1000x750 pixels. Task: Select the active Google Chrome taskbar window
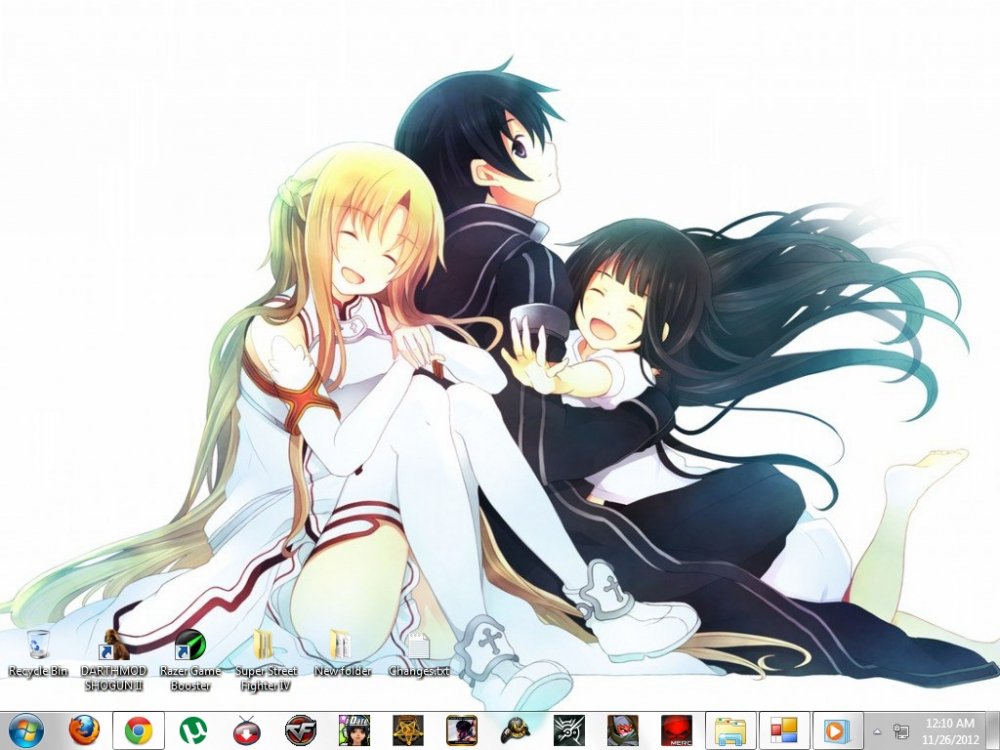point(138,727)
